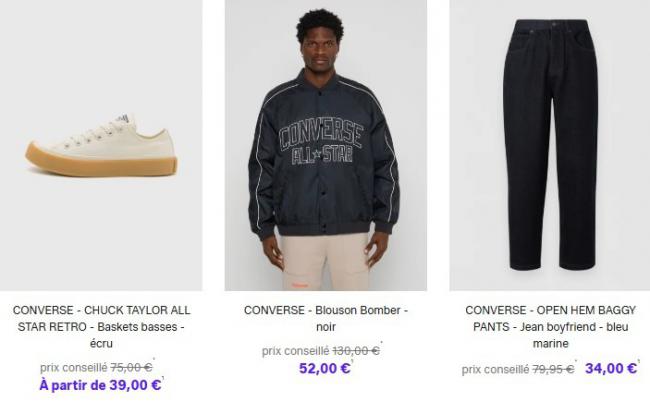Select the 34,00 € sale price
Viewport: 650px width, 414px height.
tap(611, 368)
